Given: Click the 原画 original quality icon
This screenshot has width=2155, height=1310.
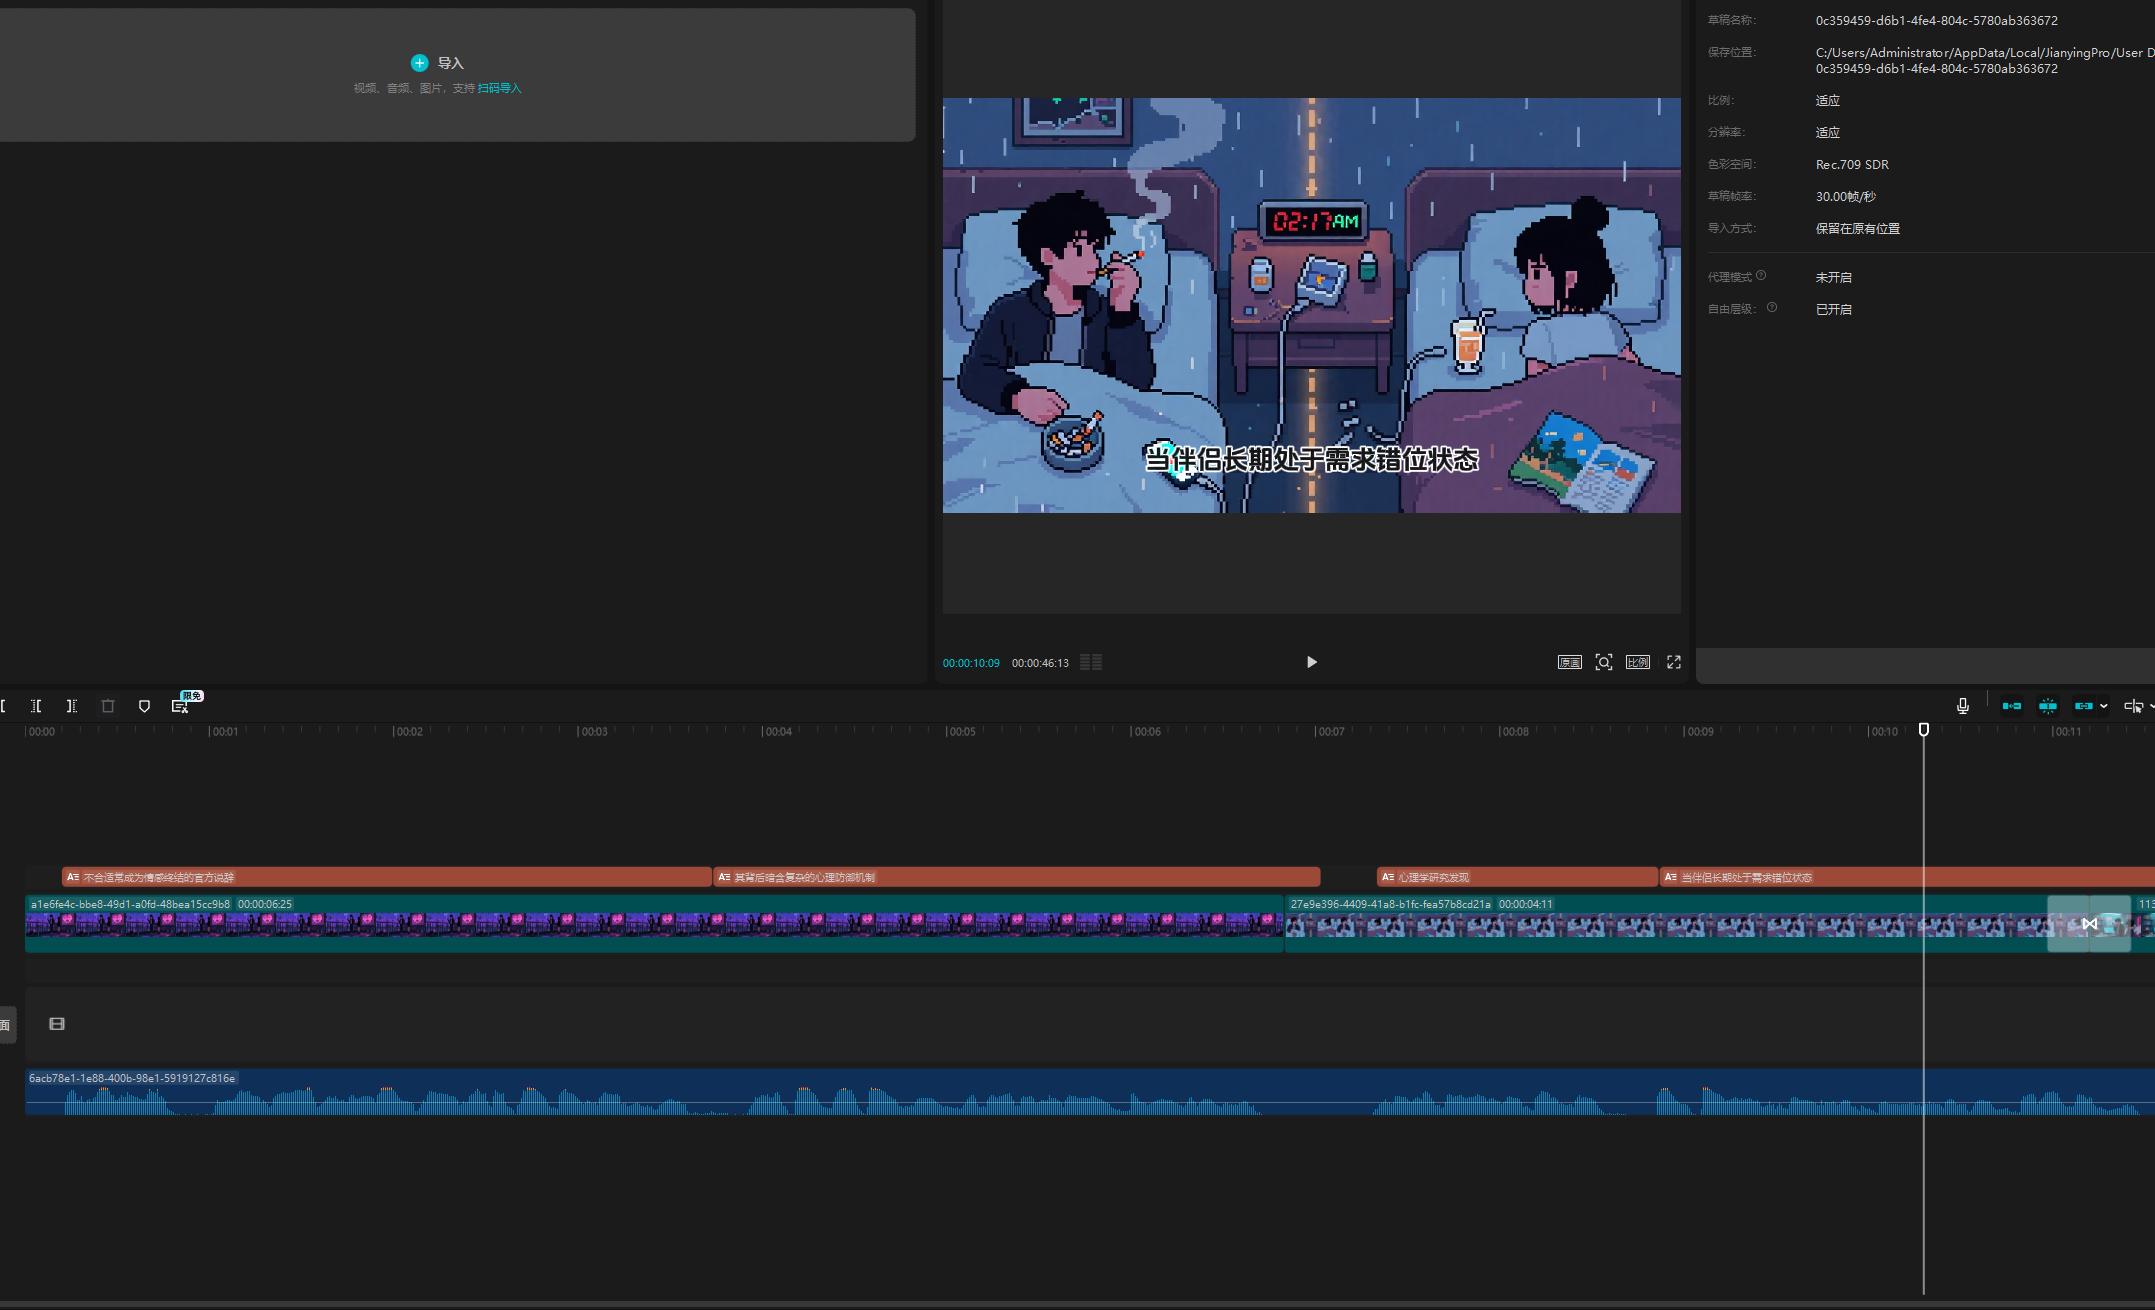Looking at the screenshot, I should click(1569, 662).
